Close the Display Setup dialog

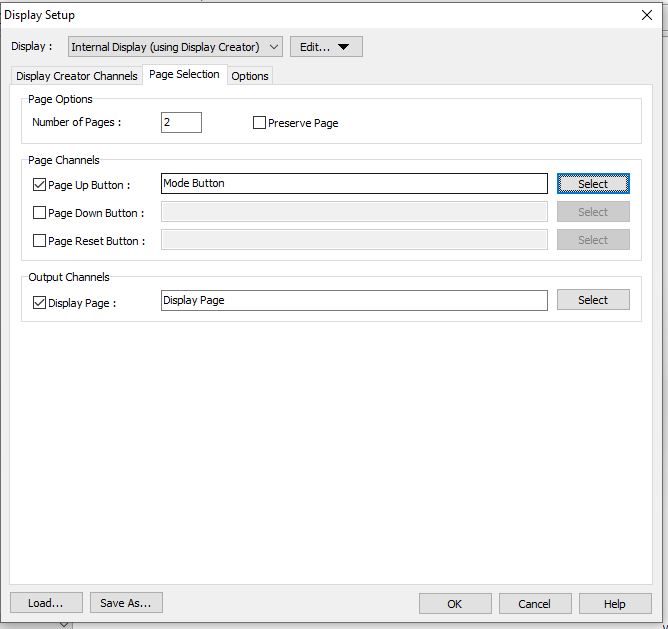(646, 15)
